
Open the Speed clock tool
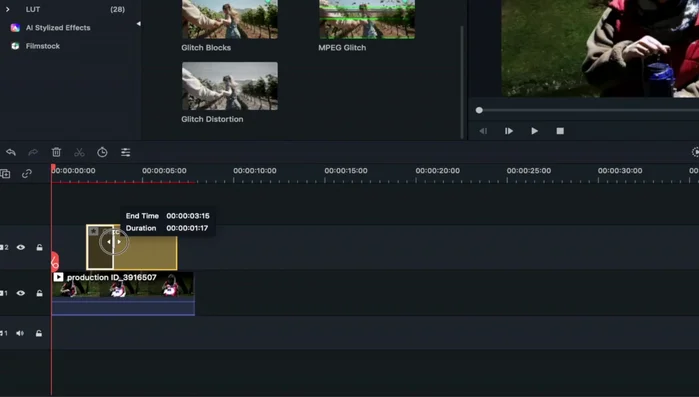click(102, 152)
